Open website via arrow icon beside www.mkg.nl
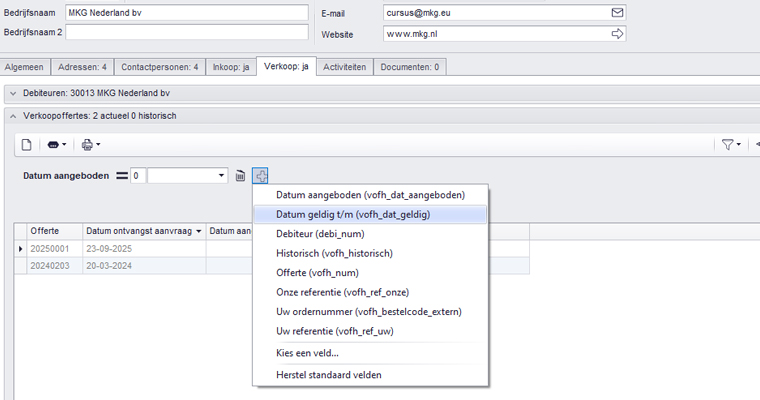 tap(617, 33)
